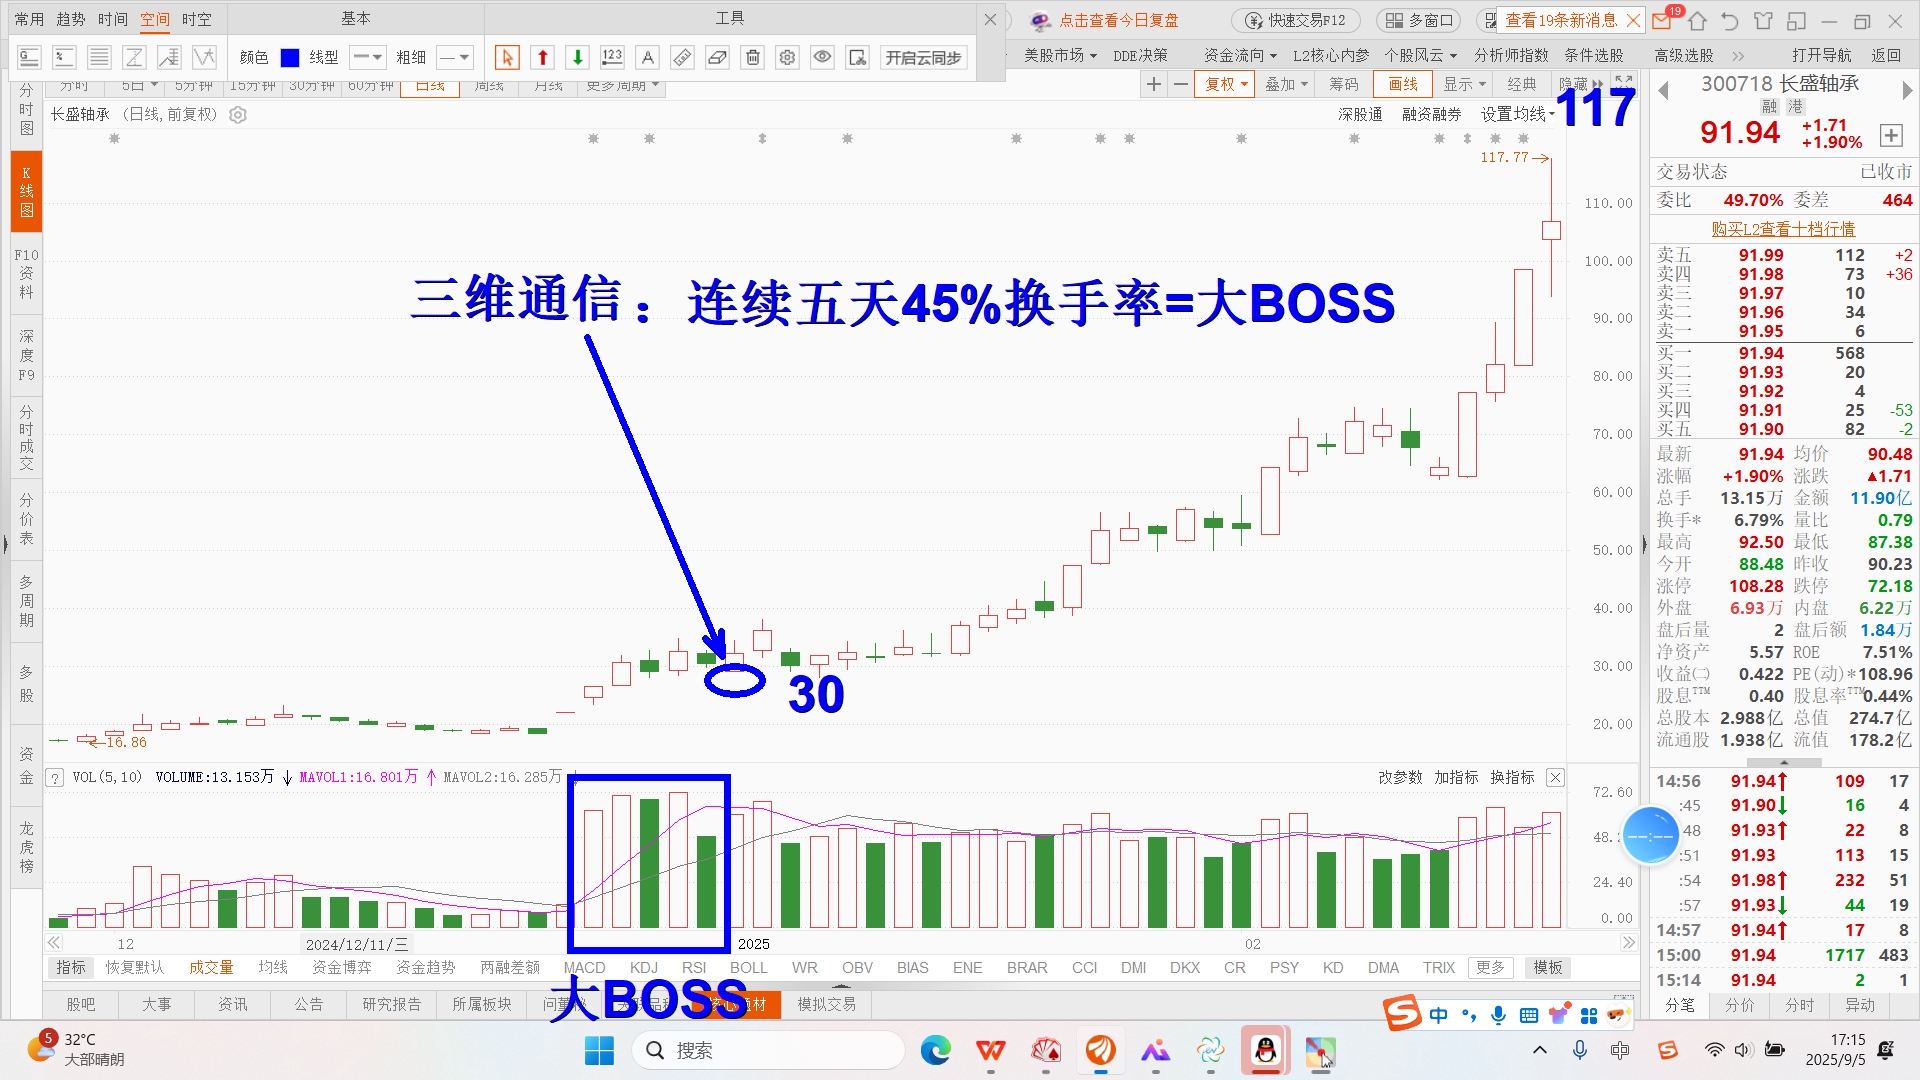Open QQ penguin taskbar icon
The width and height of the screenshot is (1920, 1080).
click(x=1265, y=1050)
